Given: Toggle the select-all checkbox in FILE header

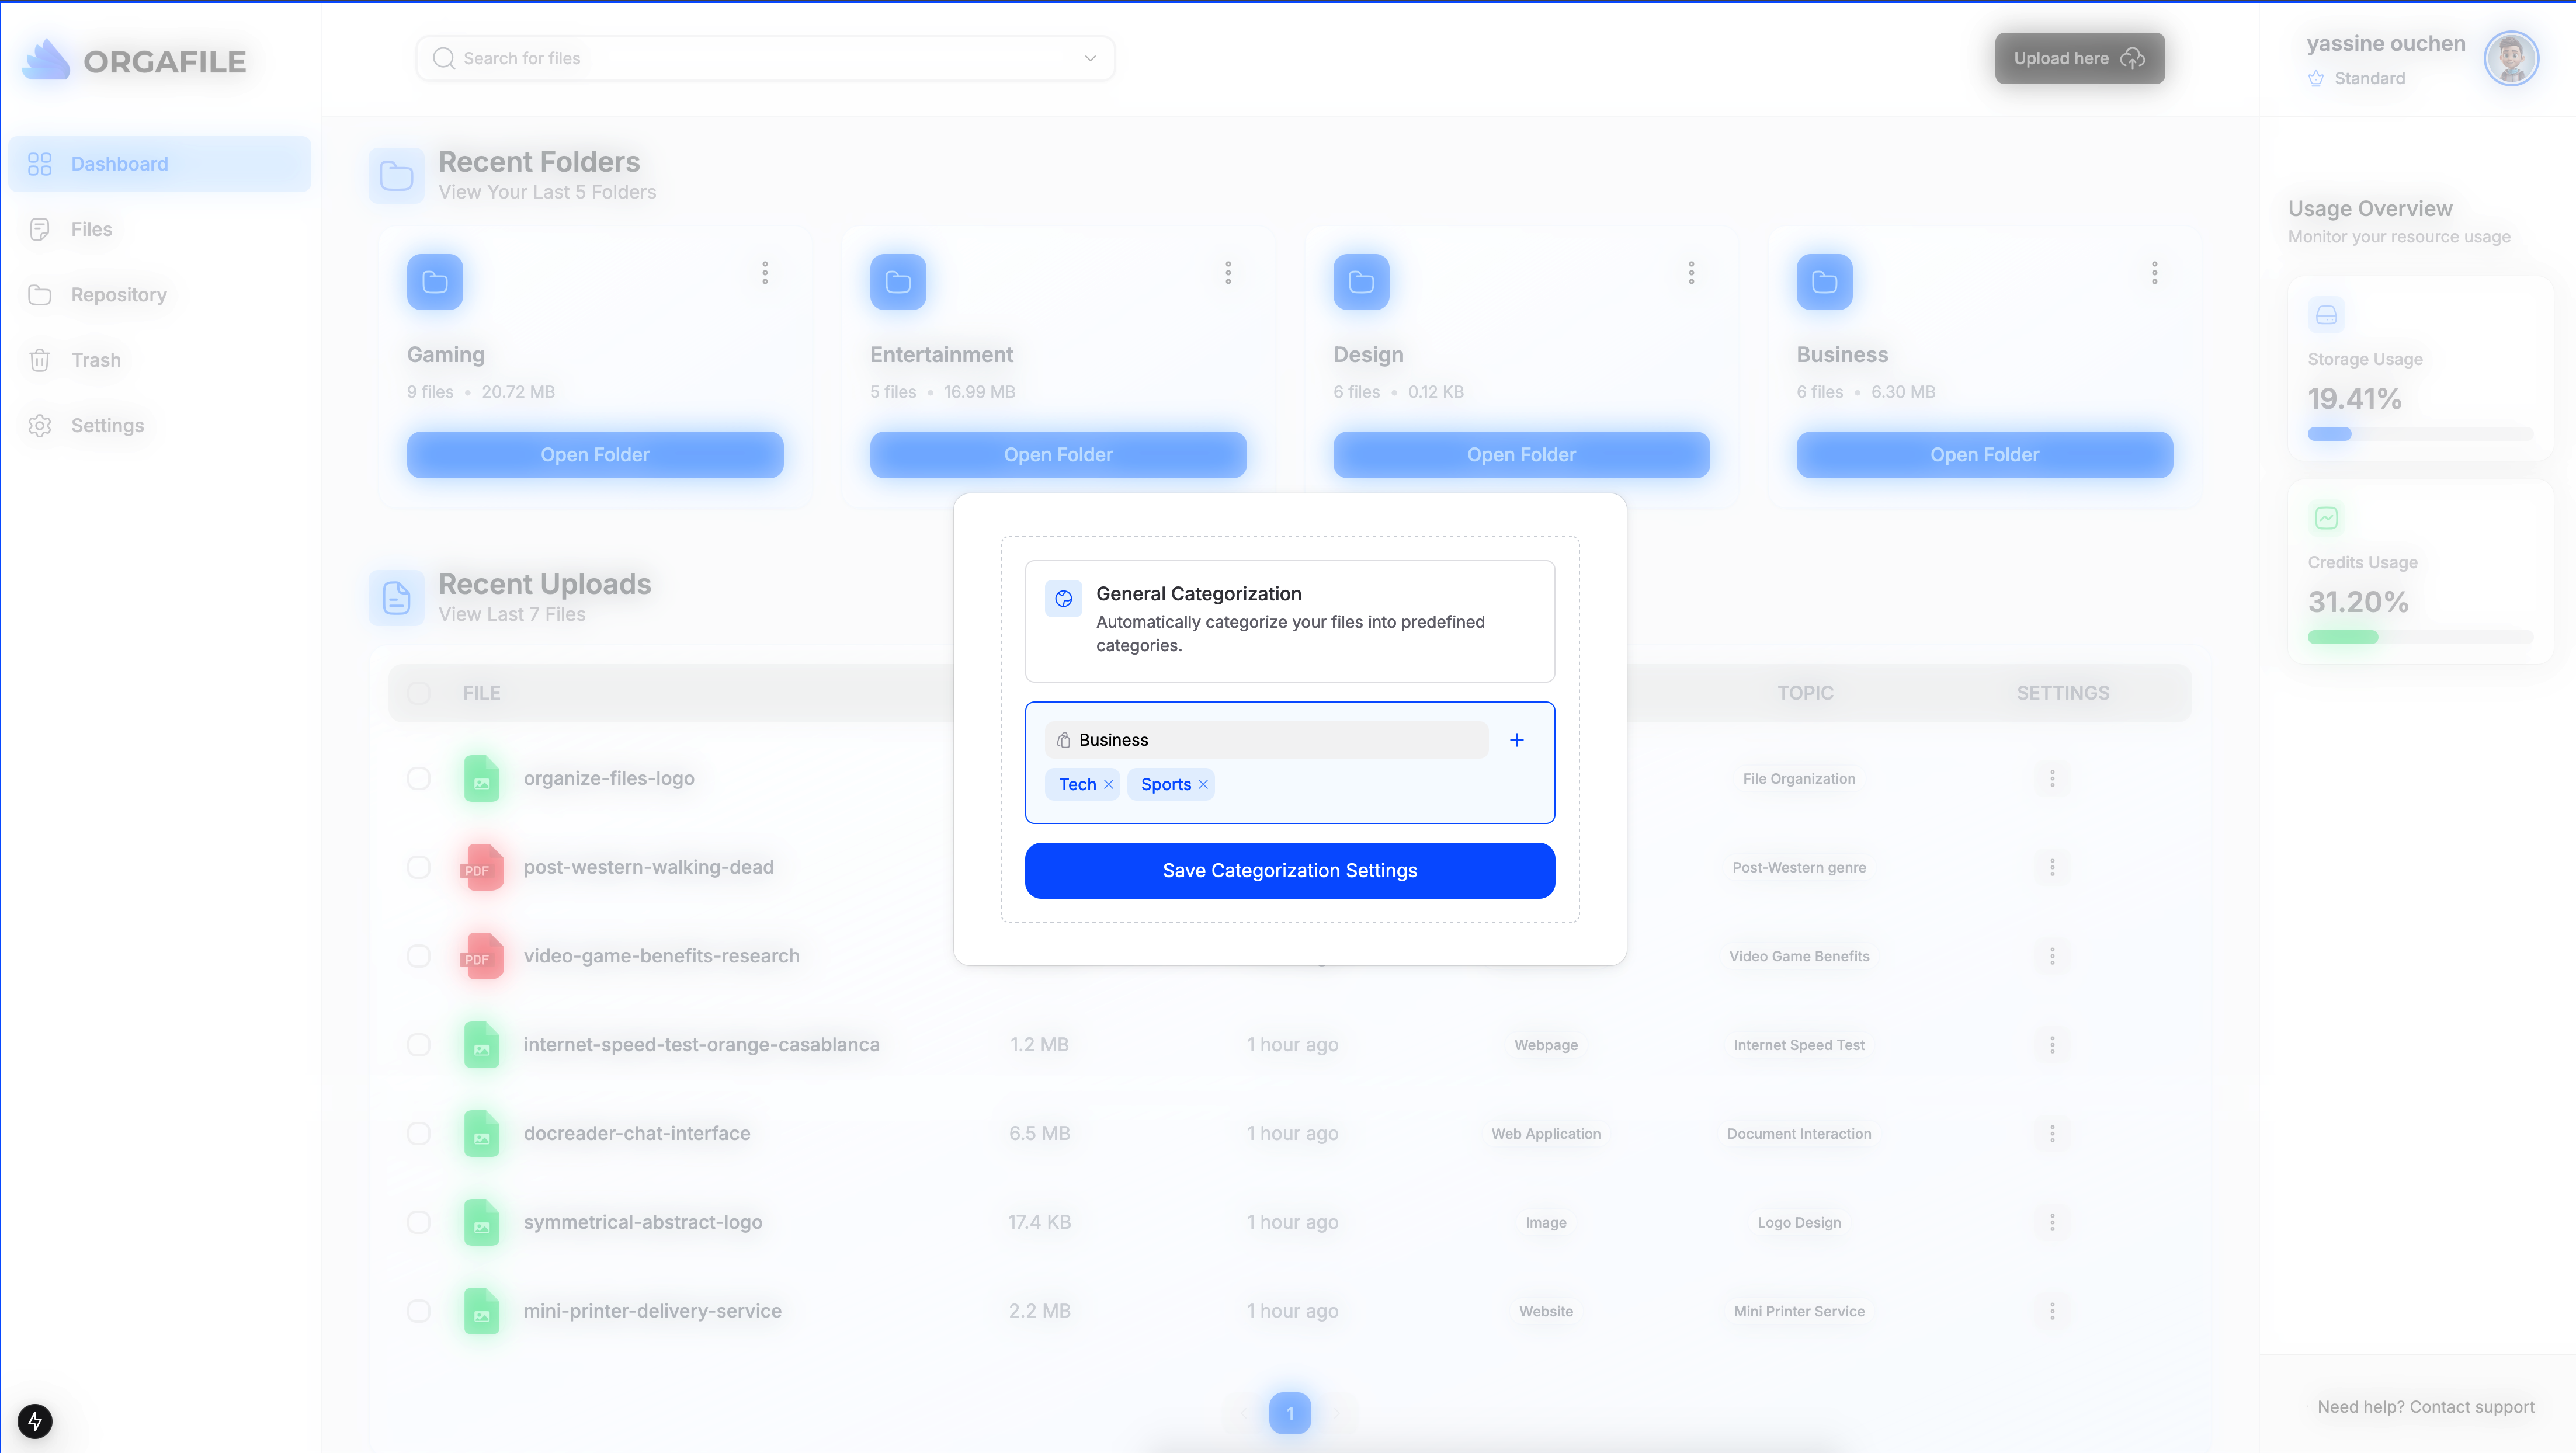Looking at the screenshot, I should click(x=418, y=693).
